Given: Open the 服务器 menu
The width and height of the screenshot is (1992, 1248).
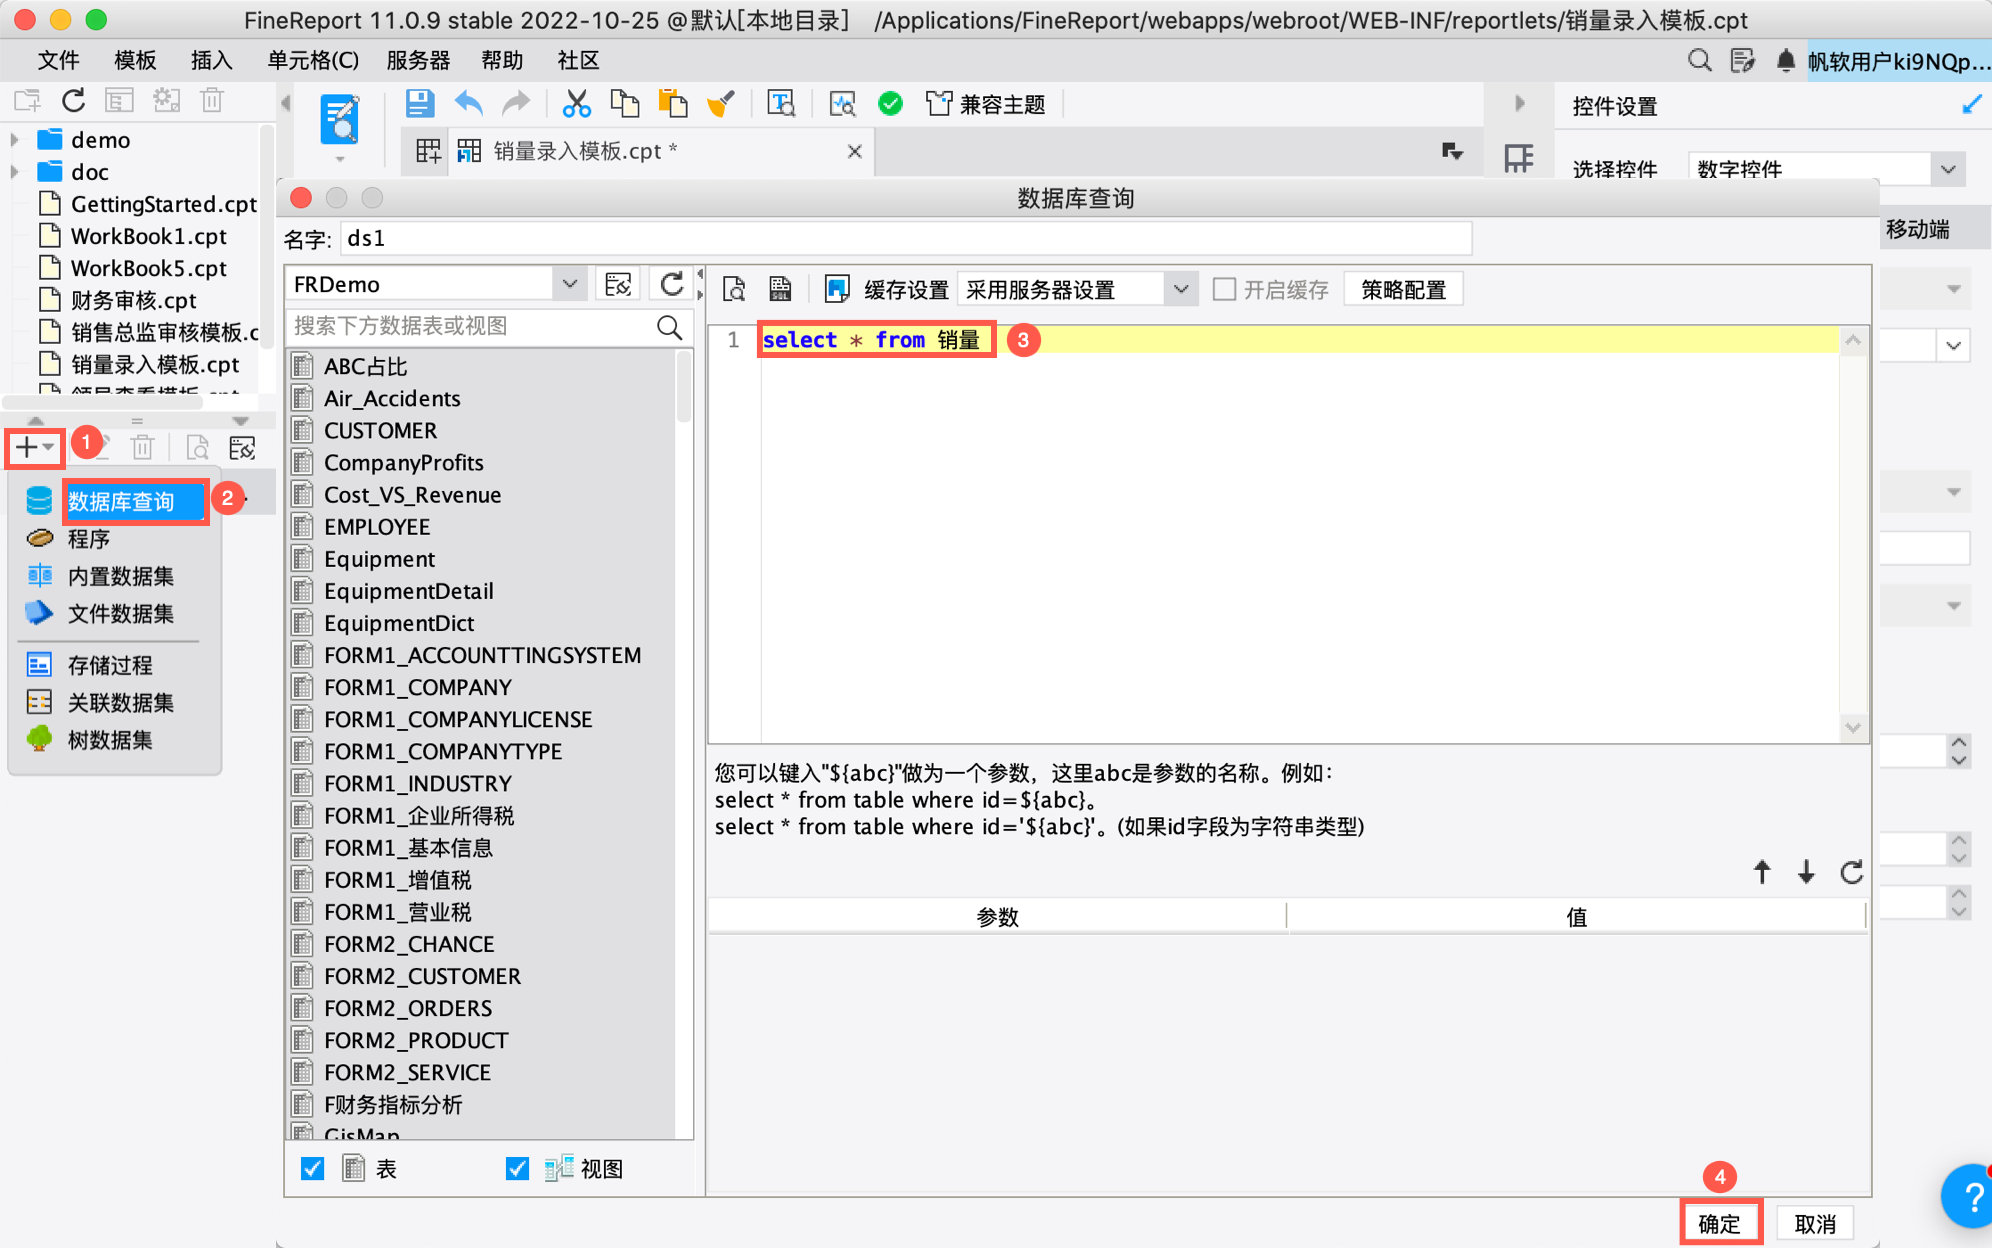Looking at the screenshot, I should click(418, 61).
